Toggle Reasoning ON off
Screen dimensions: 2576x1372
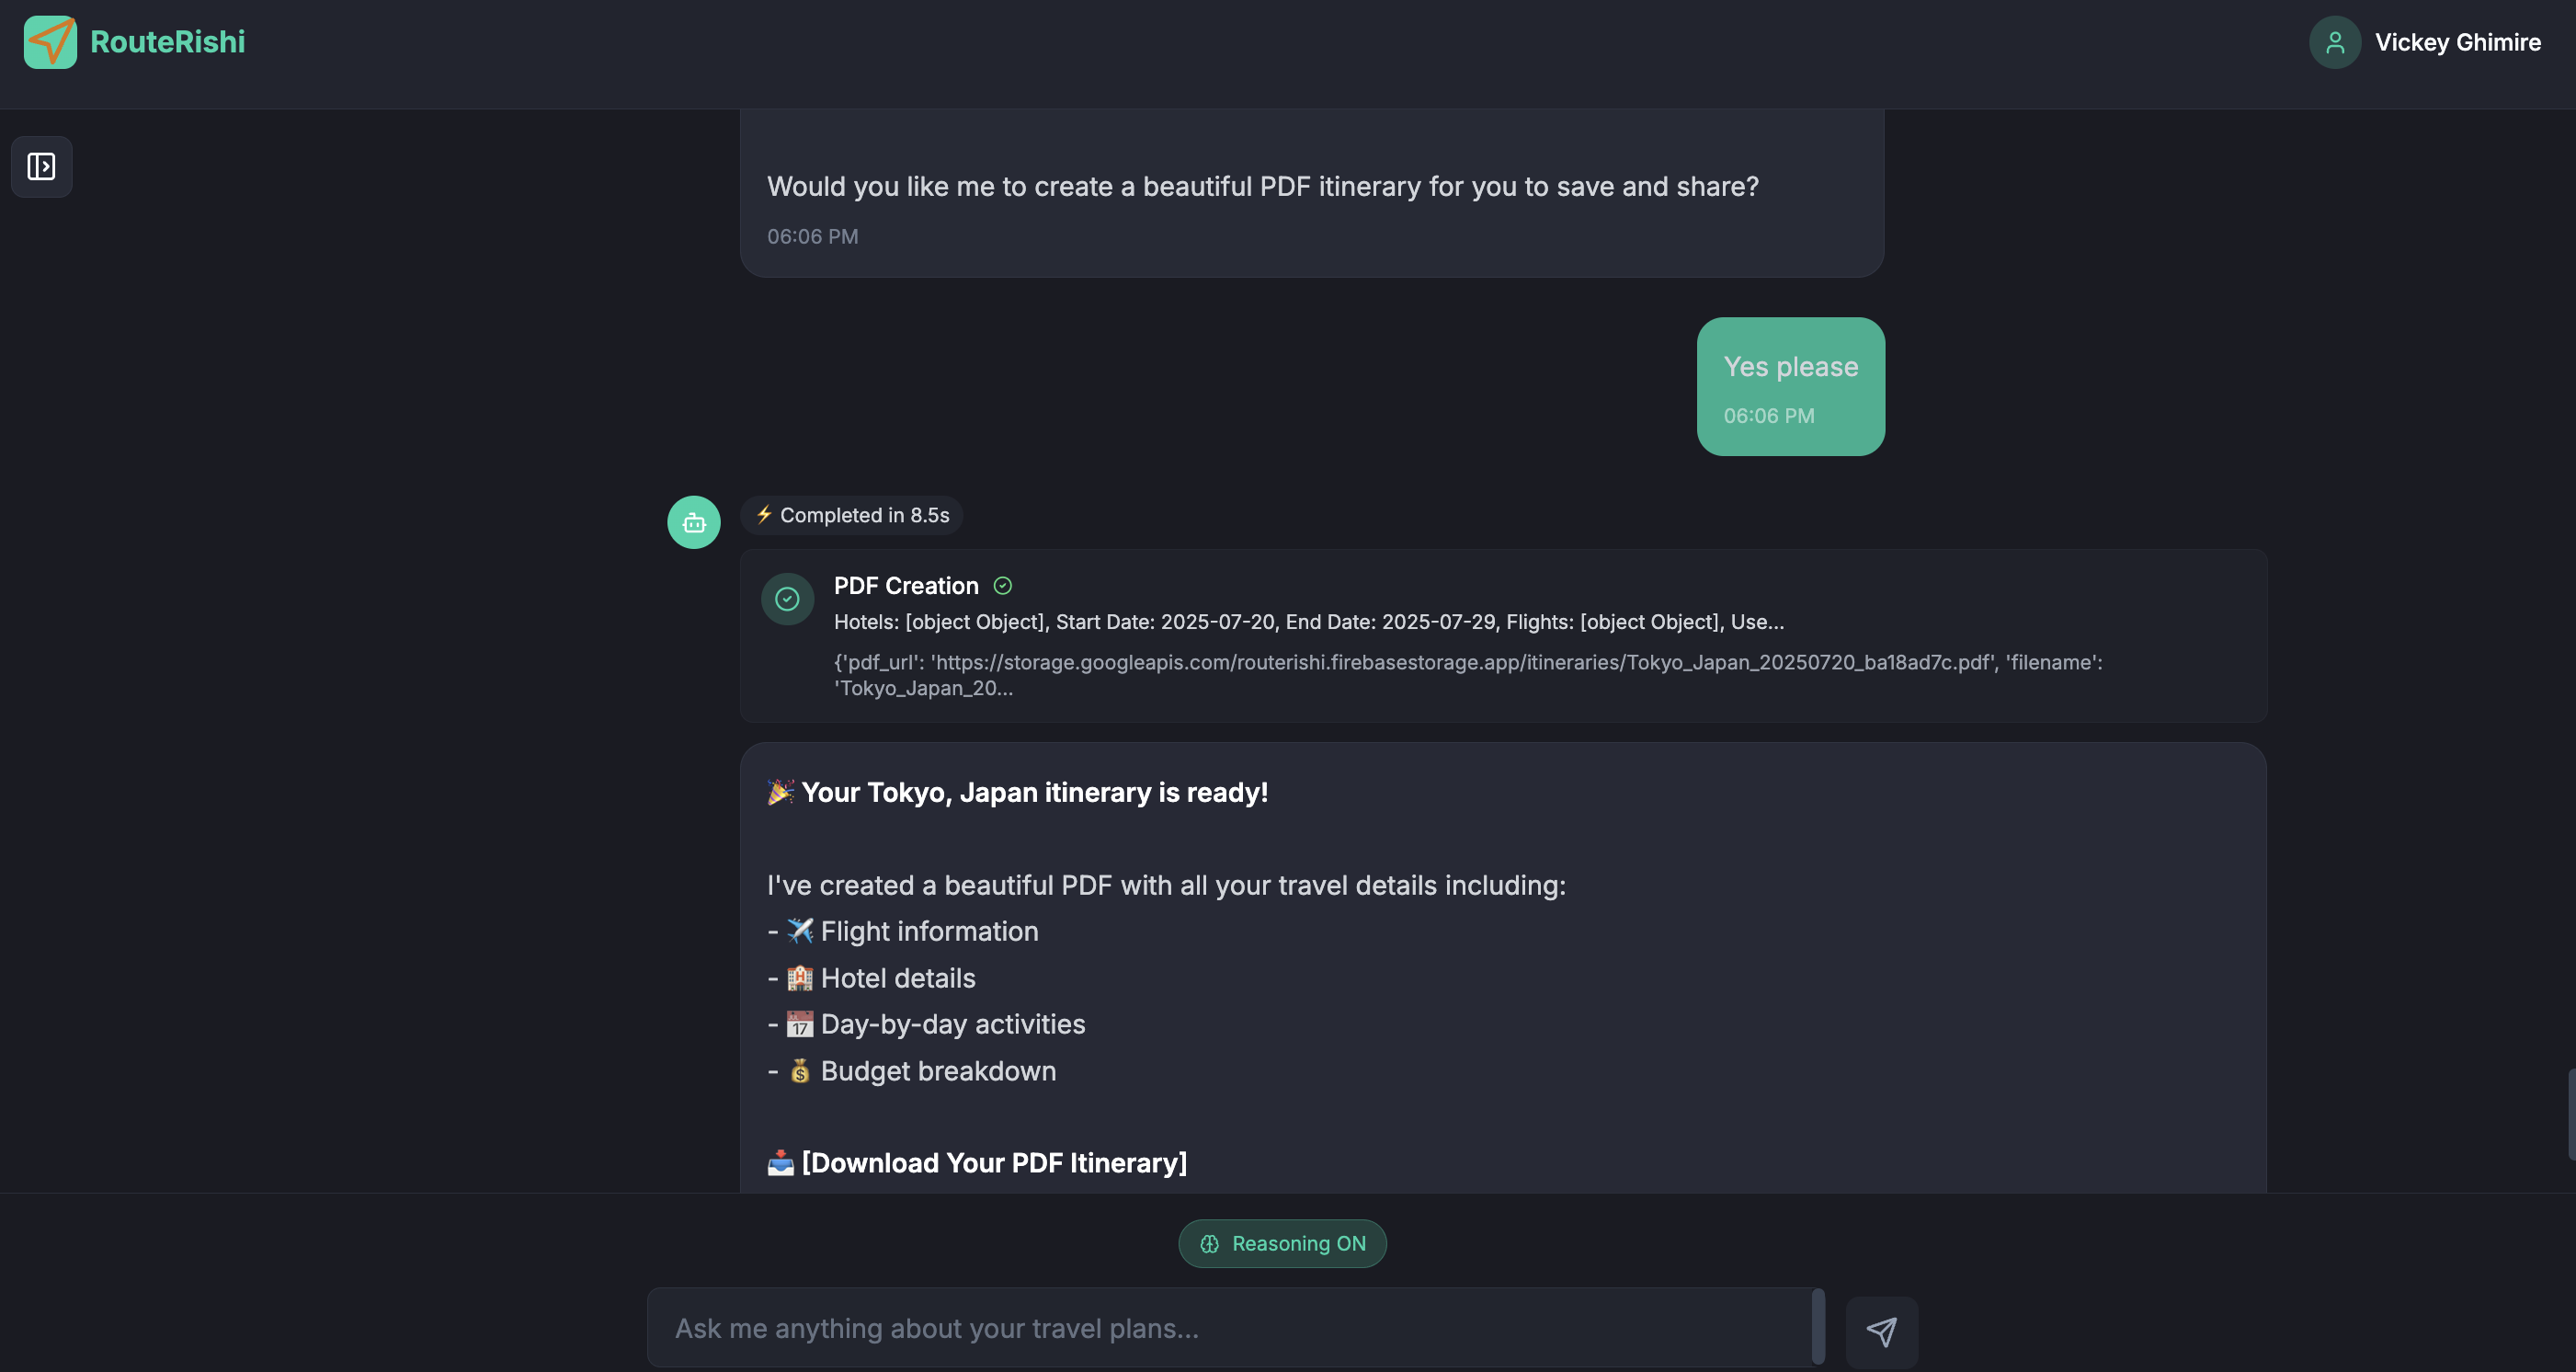(1282, 1244)
